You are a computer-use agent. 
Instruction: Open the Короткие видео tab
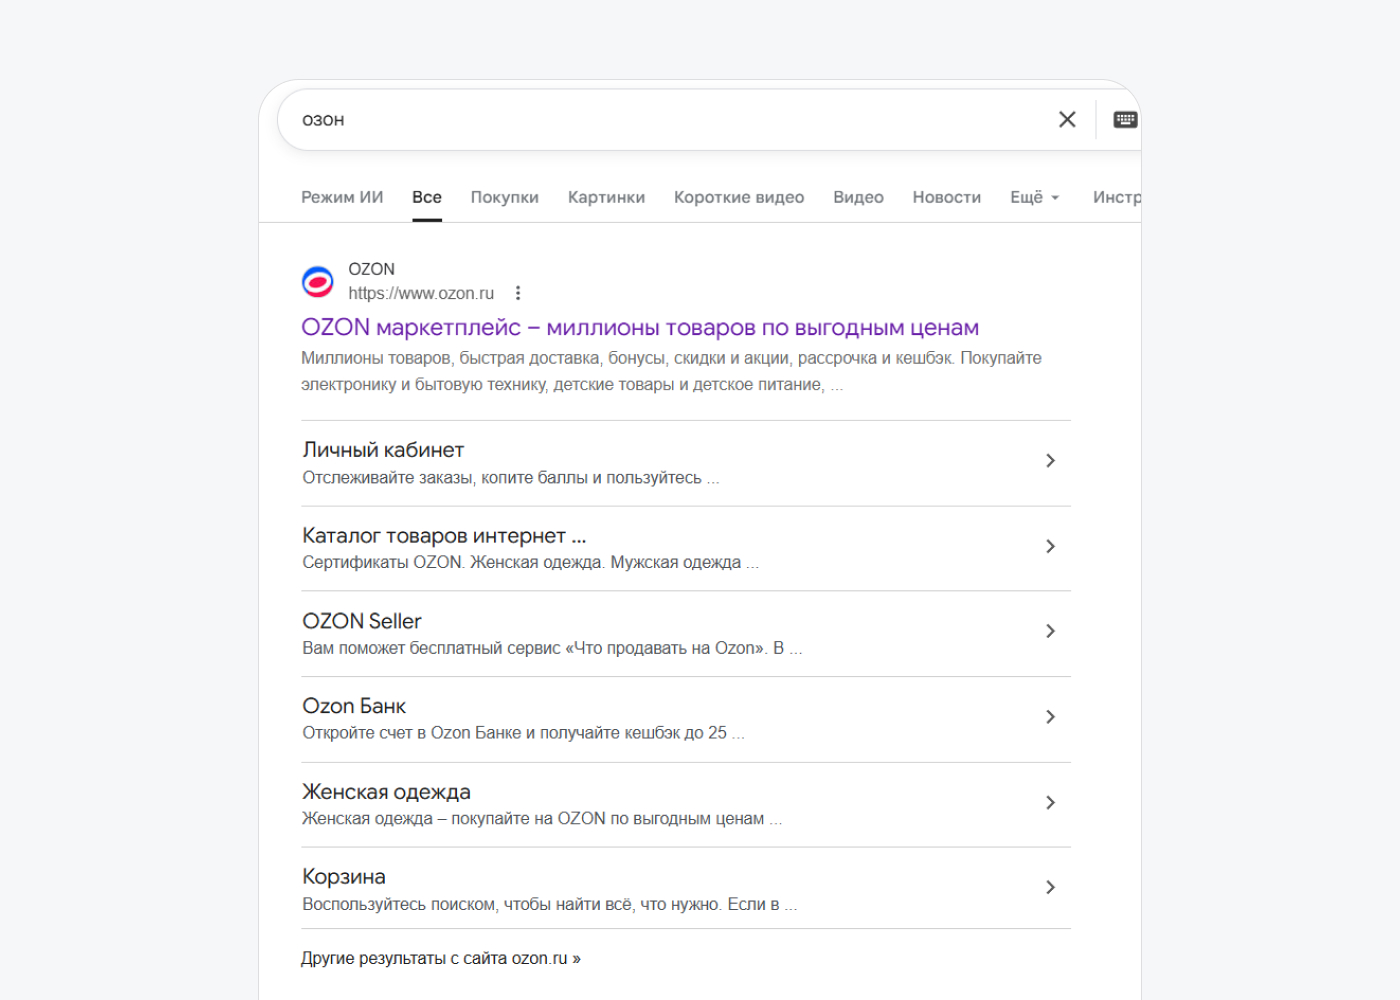pos(739,197)
